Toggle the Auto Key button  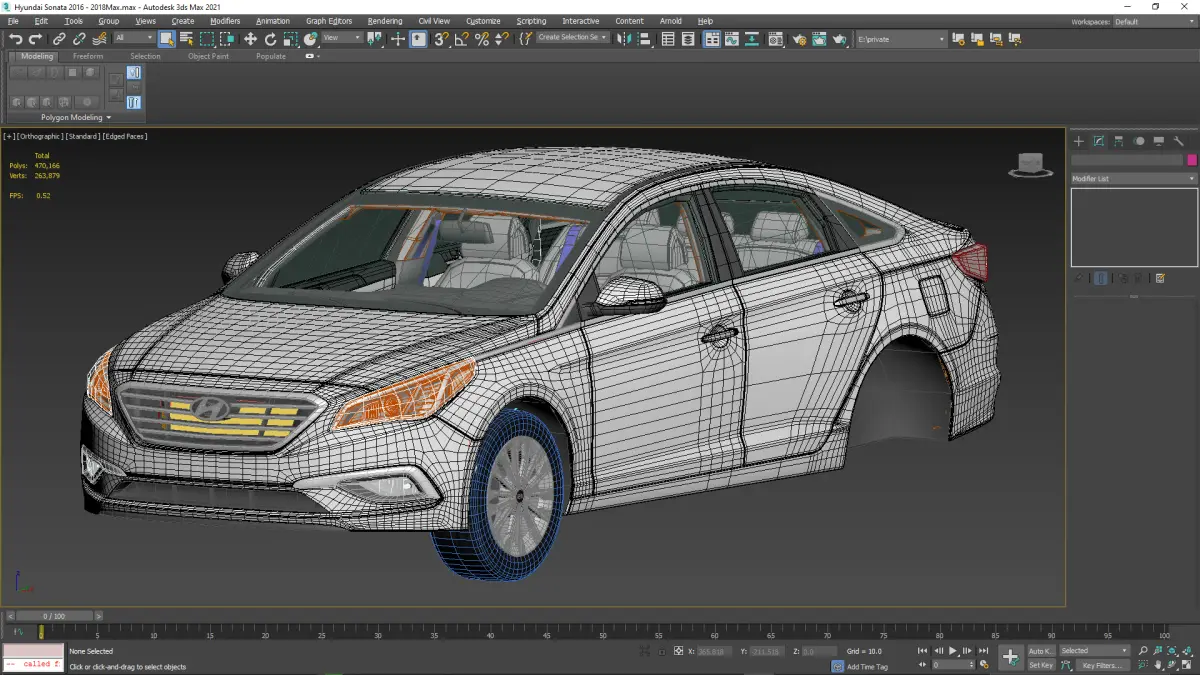coord(1041,651)
